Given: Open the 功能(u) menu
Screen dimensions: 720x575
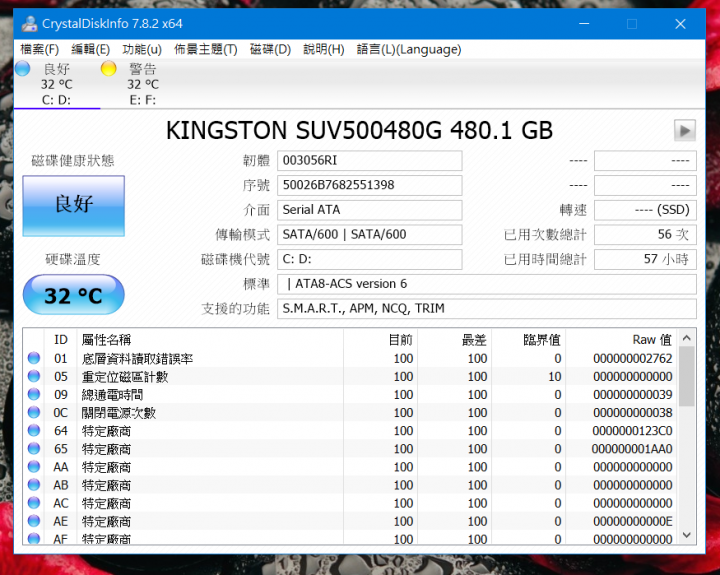Looking at the screenshot, I should pos(142,49).
